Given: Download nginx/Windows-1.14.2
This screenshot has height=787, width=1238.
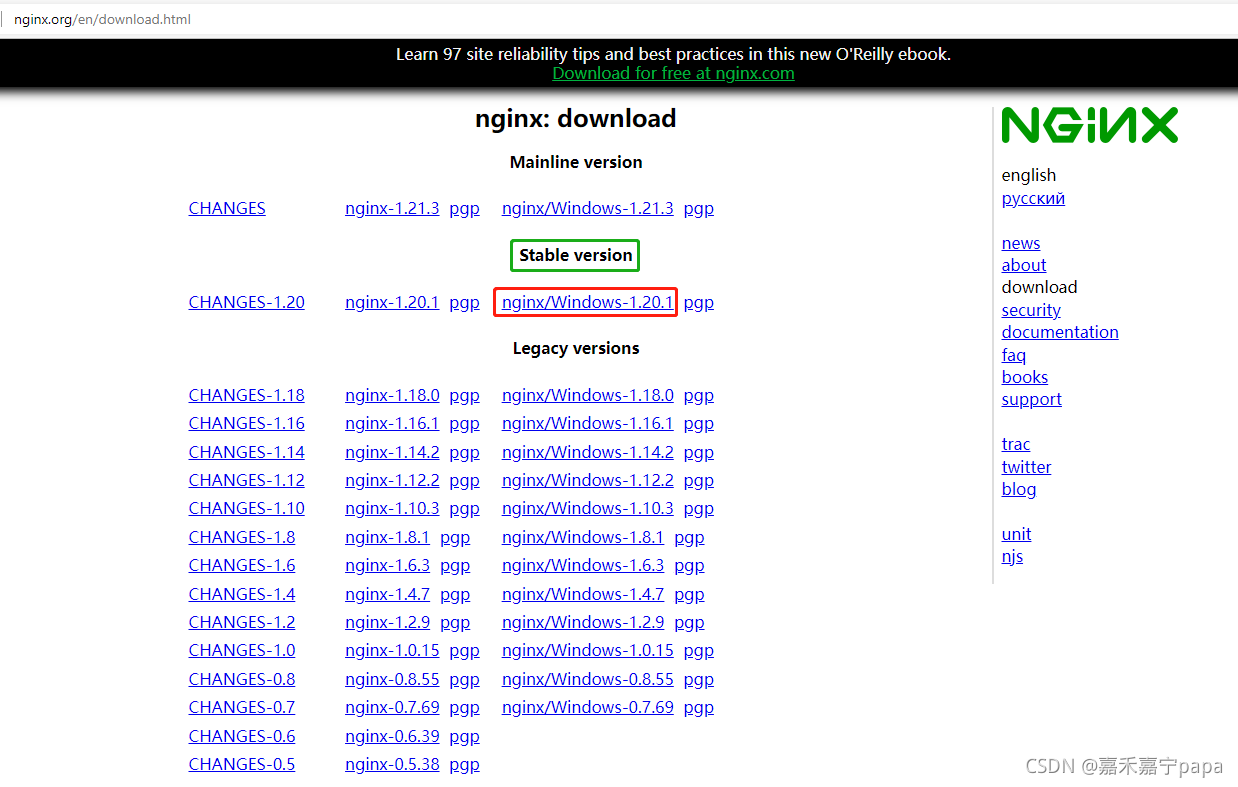Looking at the screenshot, I should click(x=588, y=452).
